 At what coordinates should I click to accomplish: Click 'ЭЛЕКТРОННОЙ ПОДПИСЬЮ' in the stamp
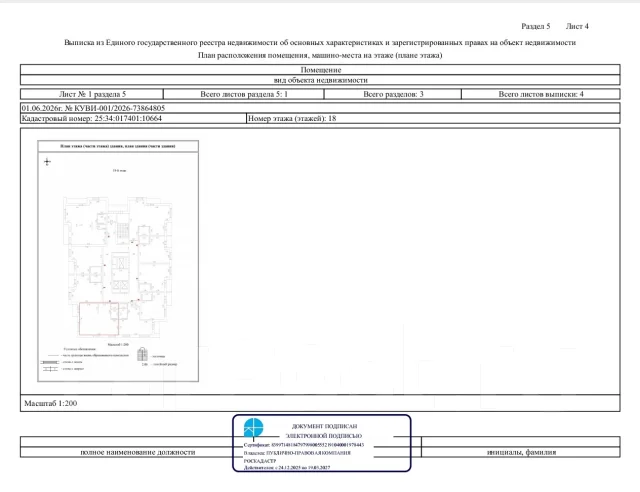click(x=324, y=436)
